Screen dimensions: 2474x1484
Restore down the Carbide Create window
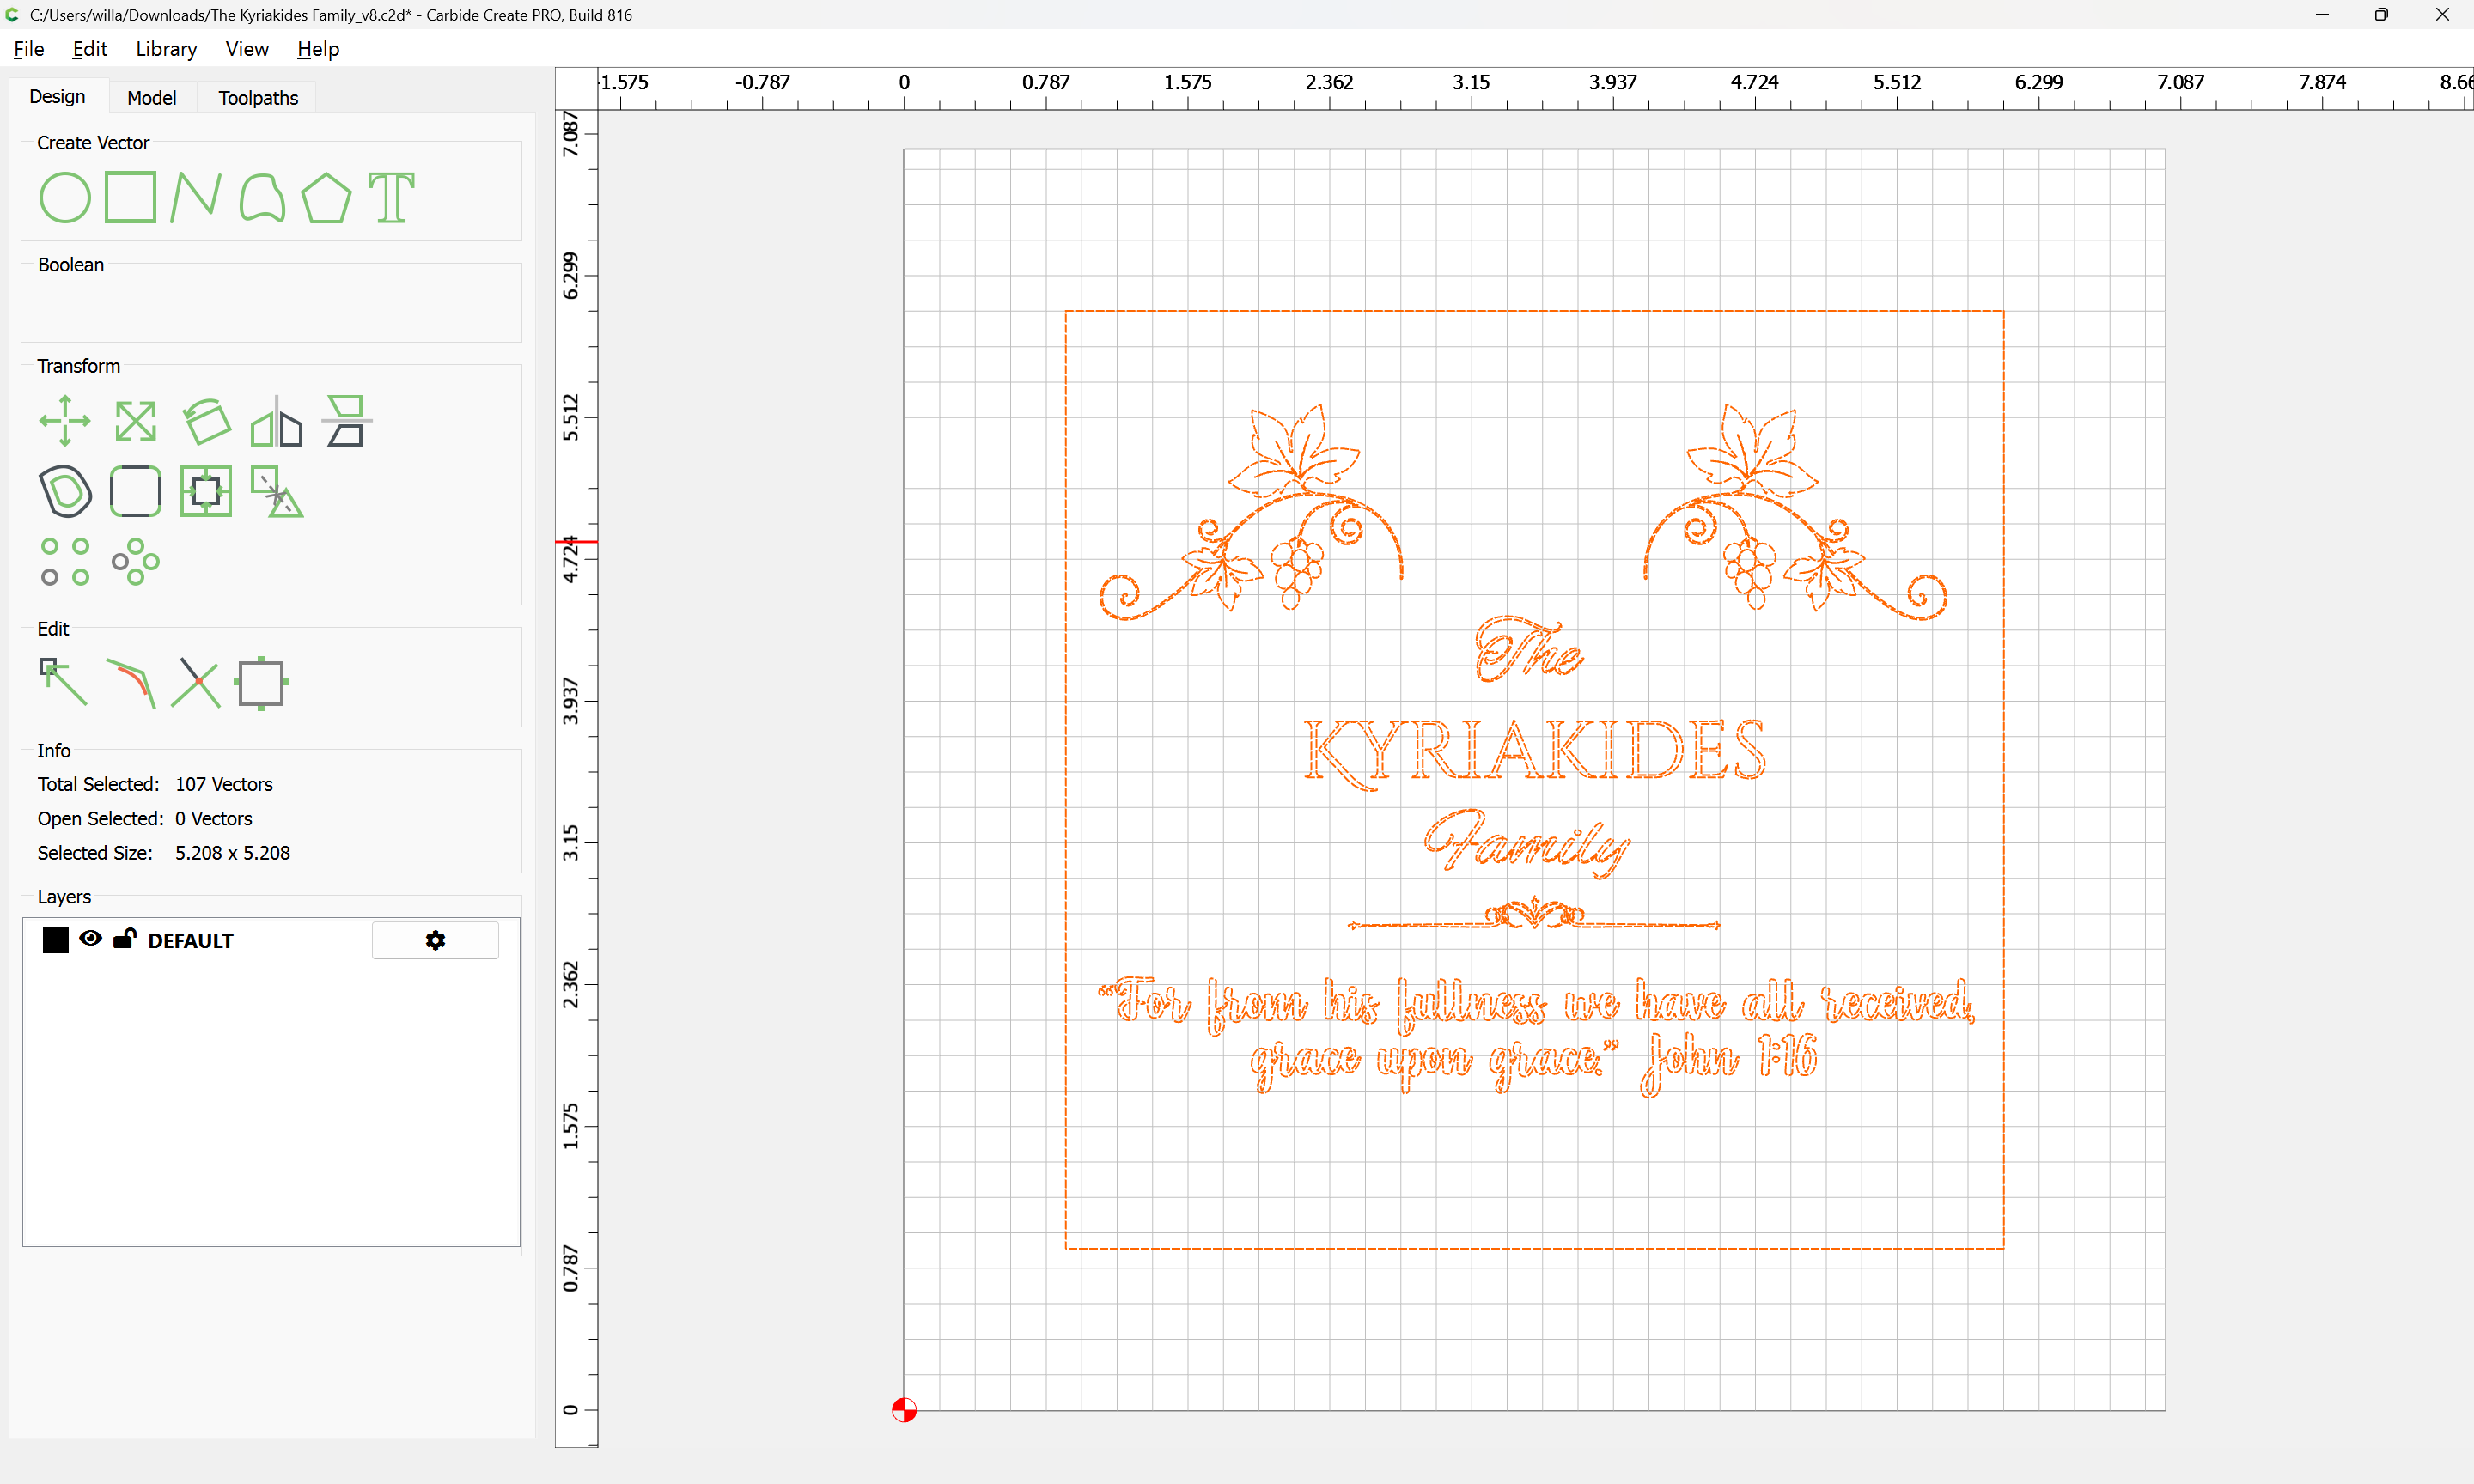point(2382,15)
